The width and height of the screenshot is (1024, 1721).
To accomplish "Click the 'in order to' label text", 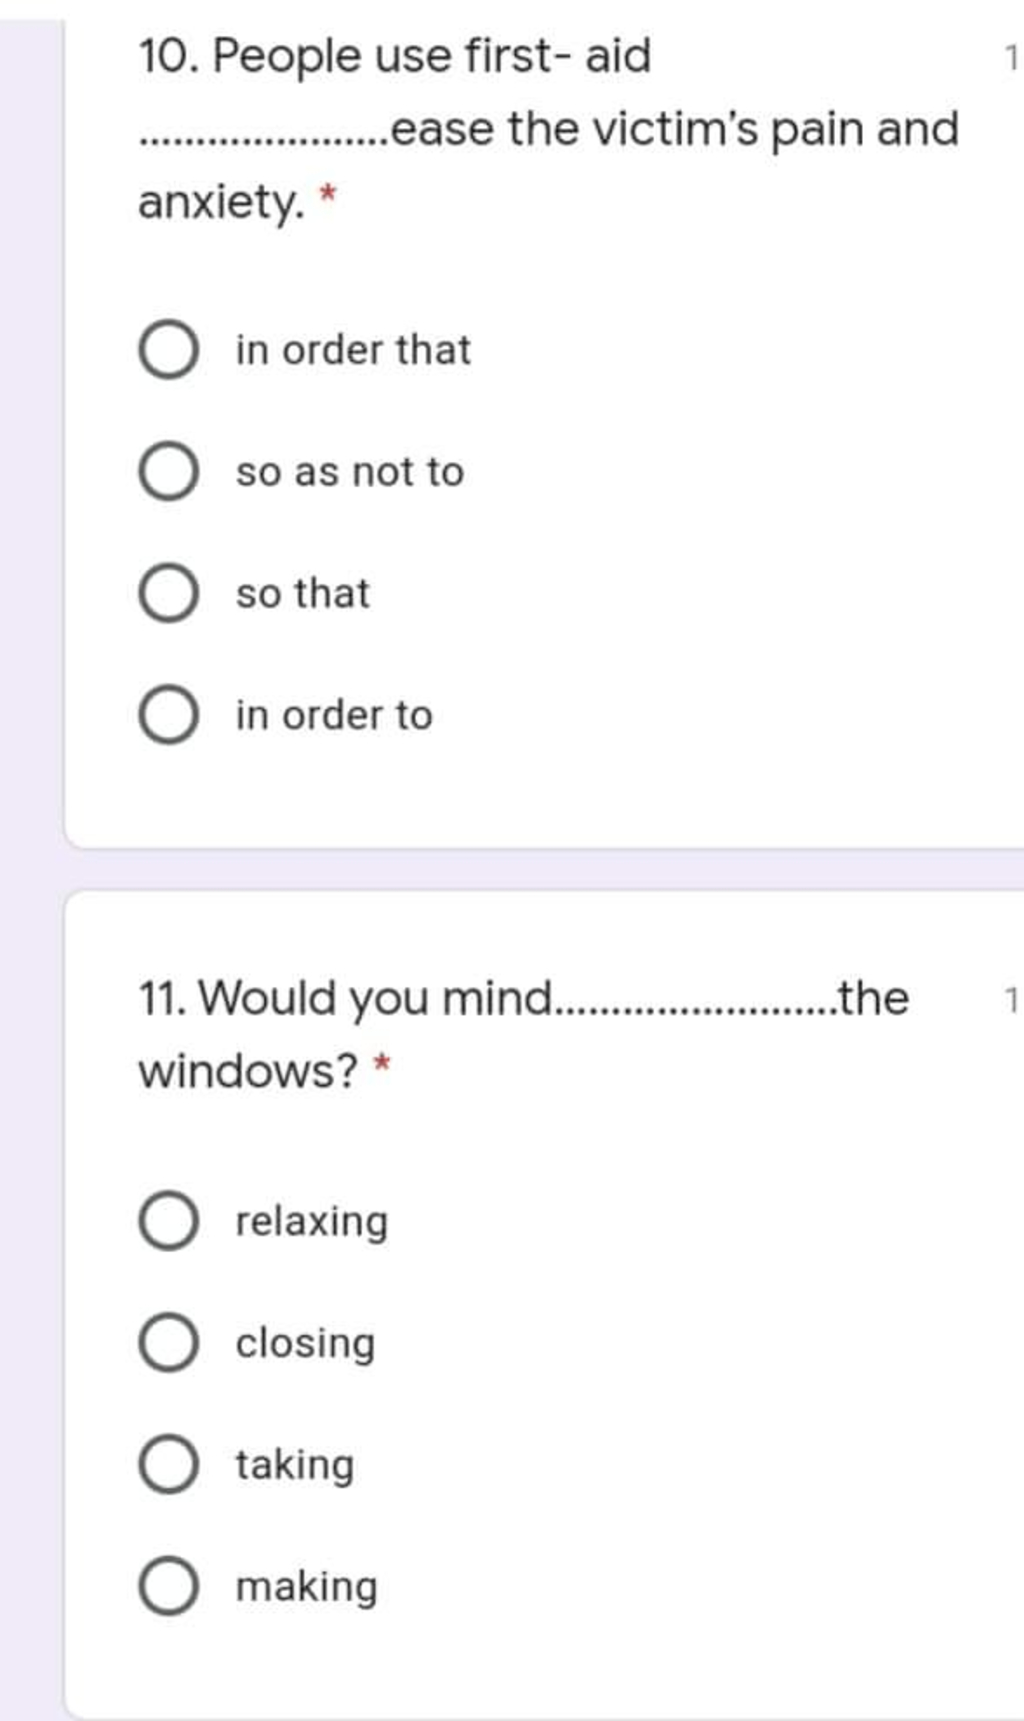I will tap(334, 715).
